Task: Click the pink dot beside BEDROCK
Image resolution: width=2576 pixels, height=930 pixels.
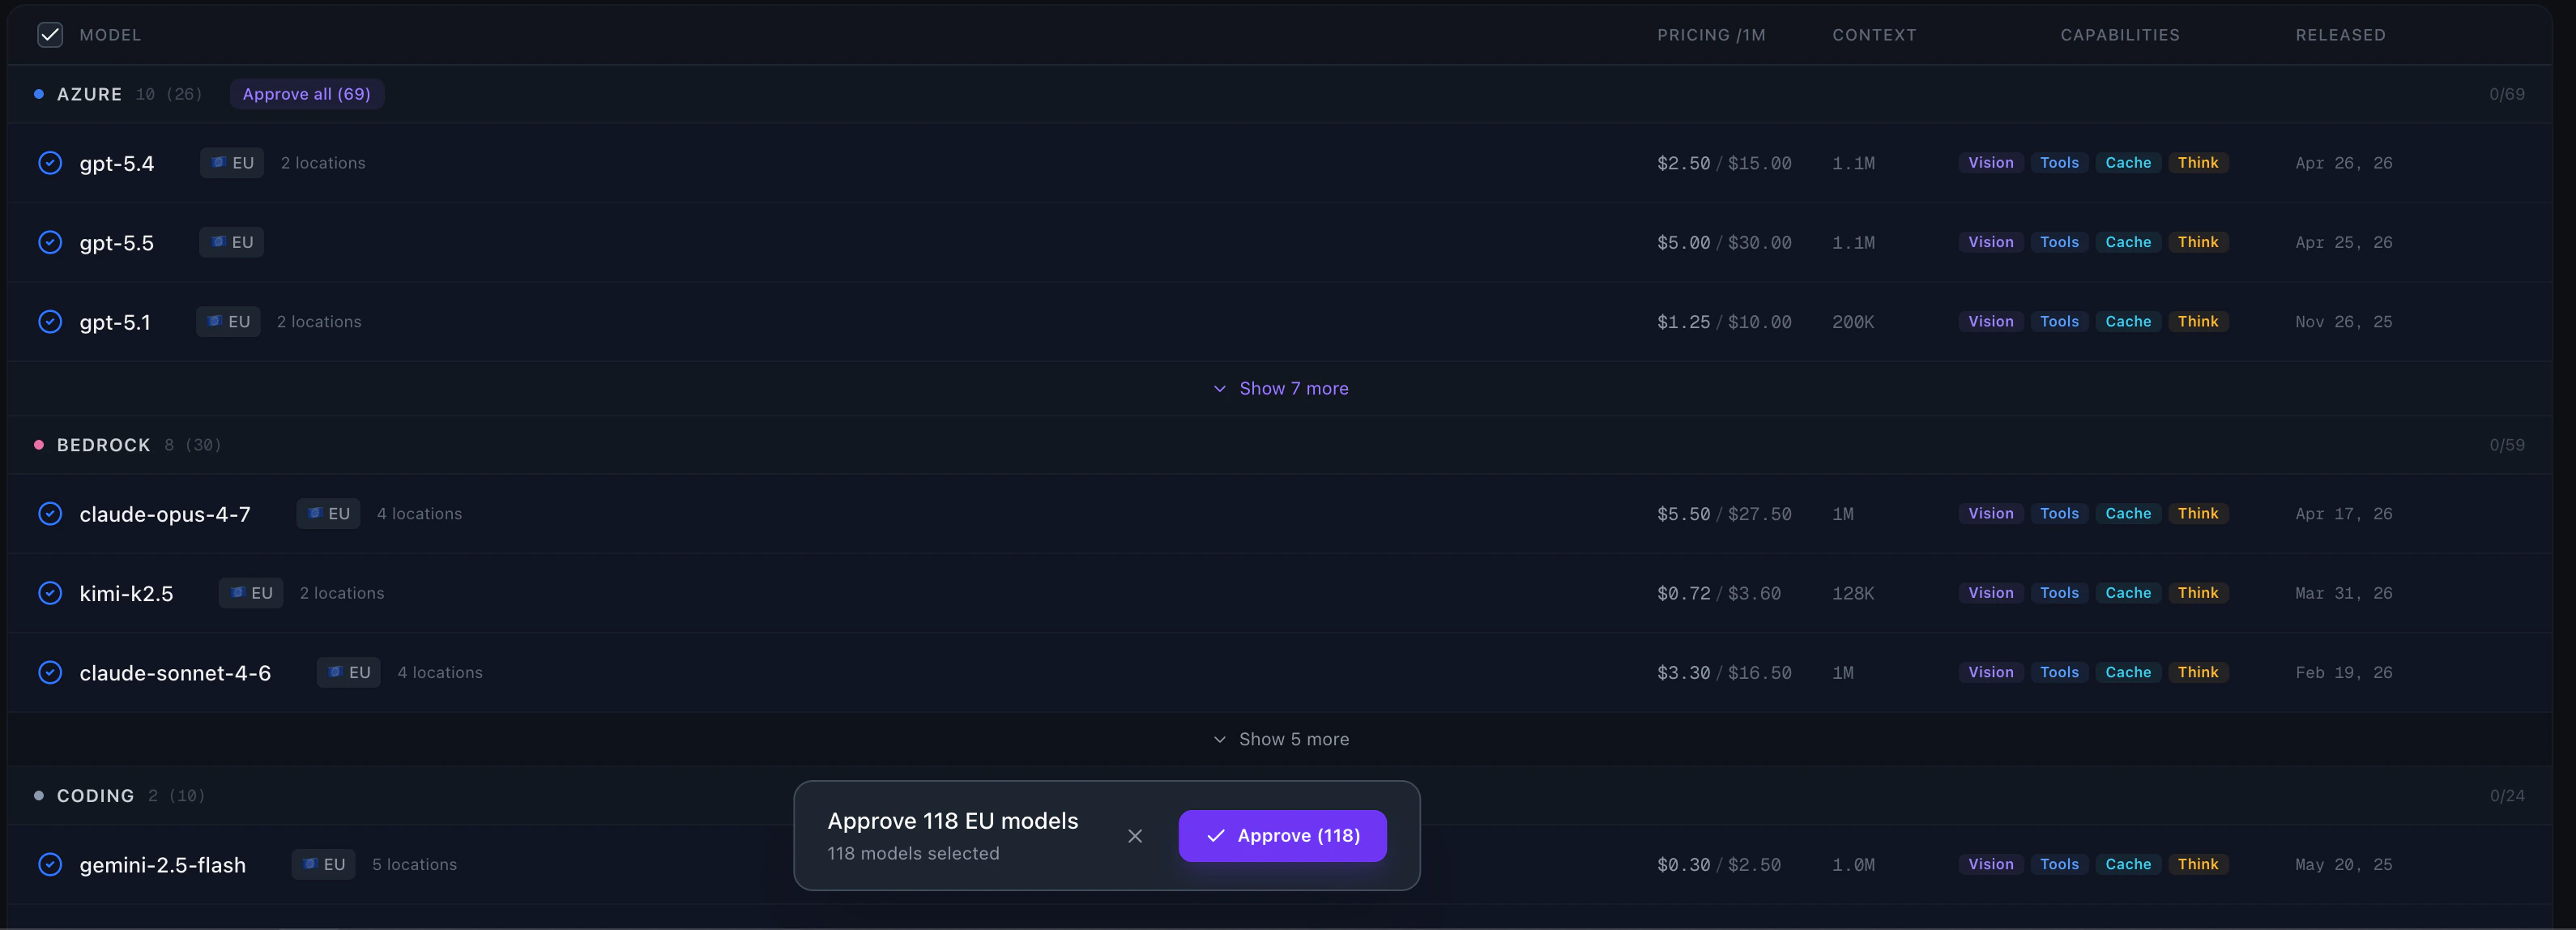Action: 39,445
